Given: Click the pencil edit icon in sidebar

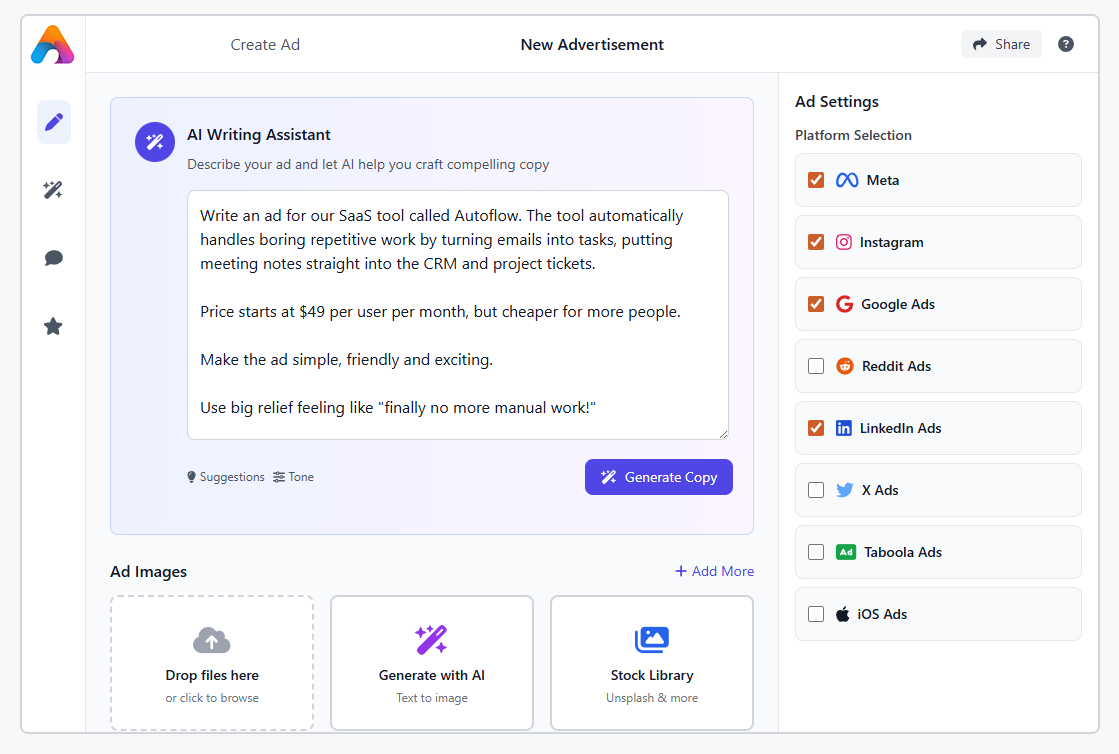Looking at the screenshot, I should click(54, 122).
